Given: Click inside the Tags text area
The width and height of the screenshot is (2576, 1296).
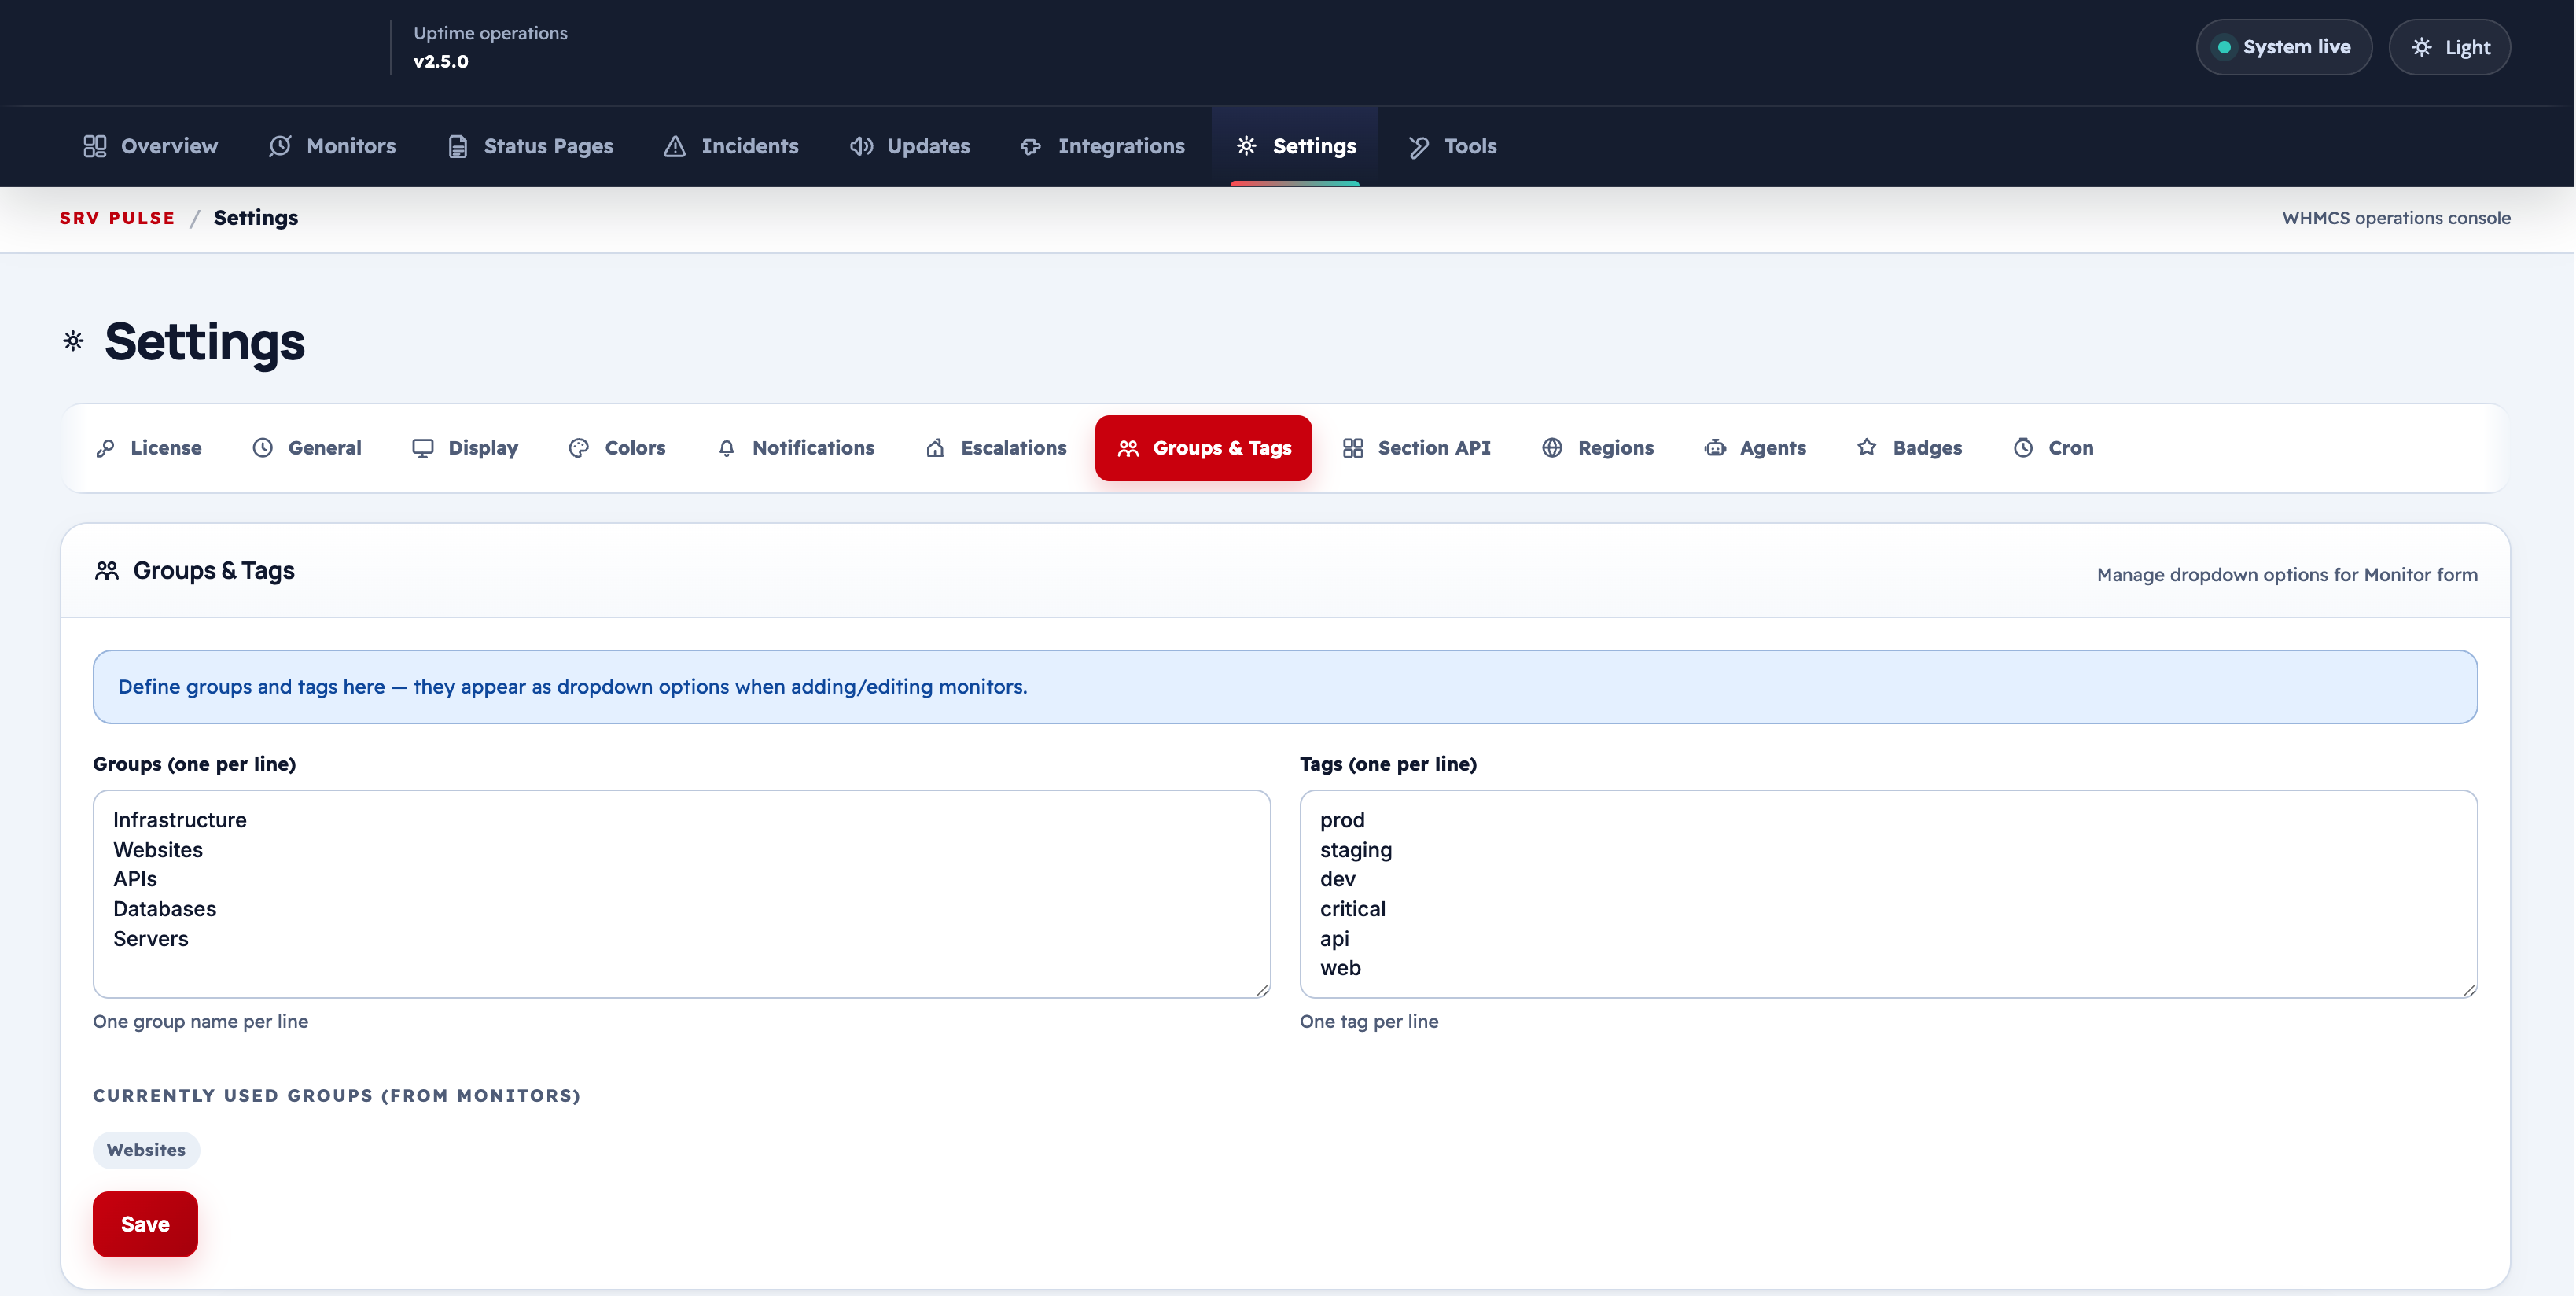Looking at the screenshot, I should tap(1888, 894).
